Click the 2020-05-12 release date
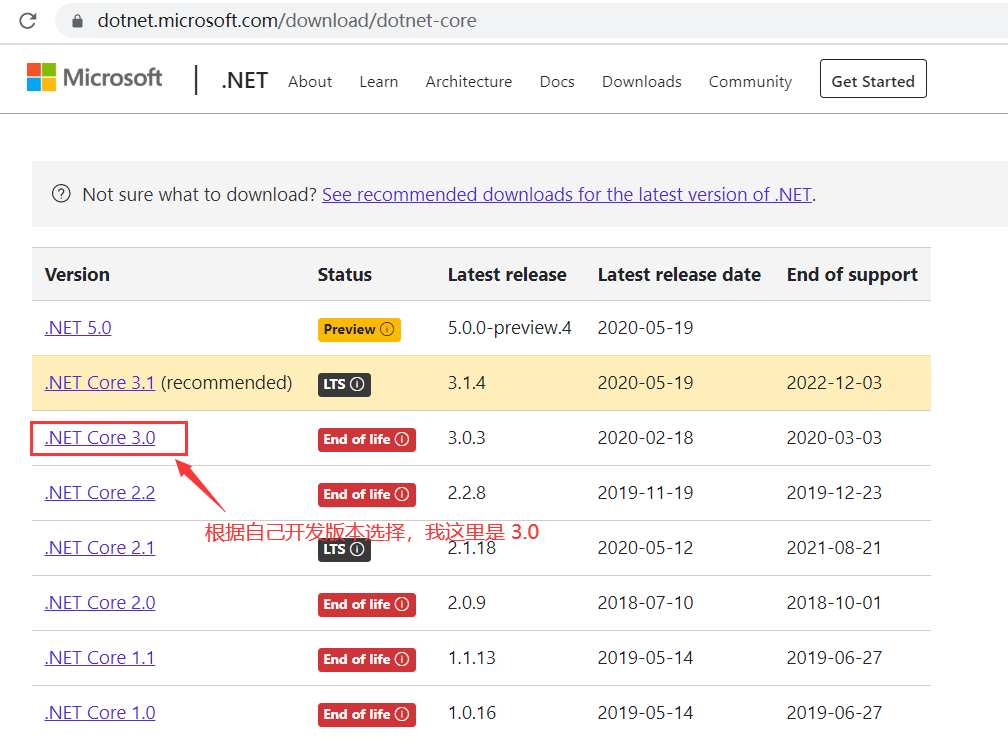 tap(645, 548)
